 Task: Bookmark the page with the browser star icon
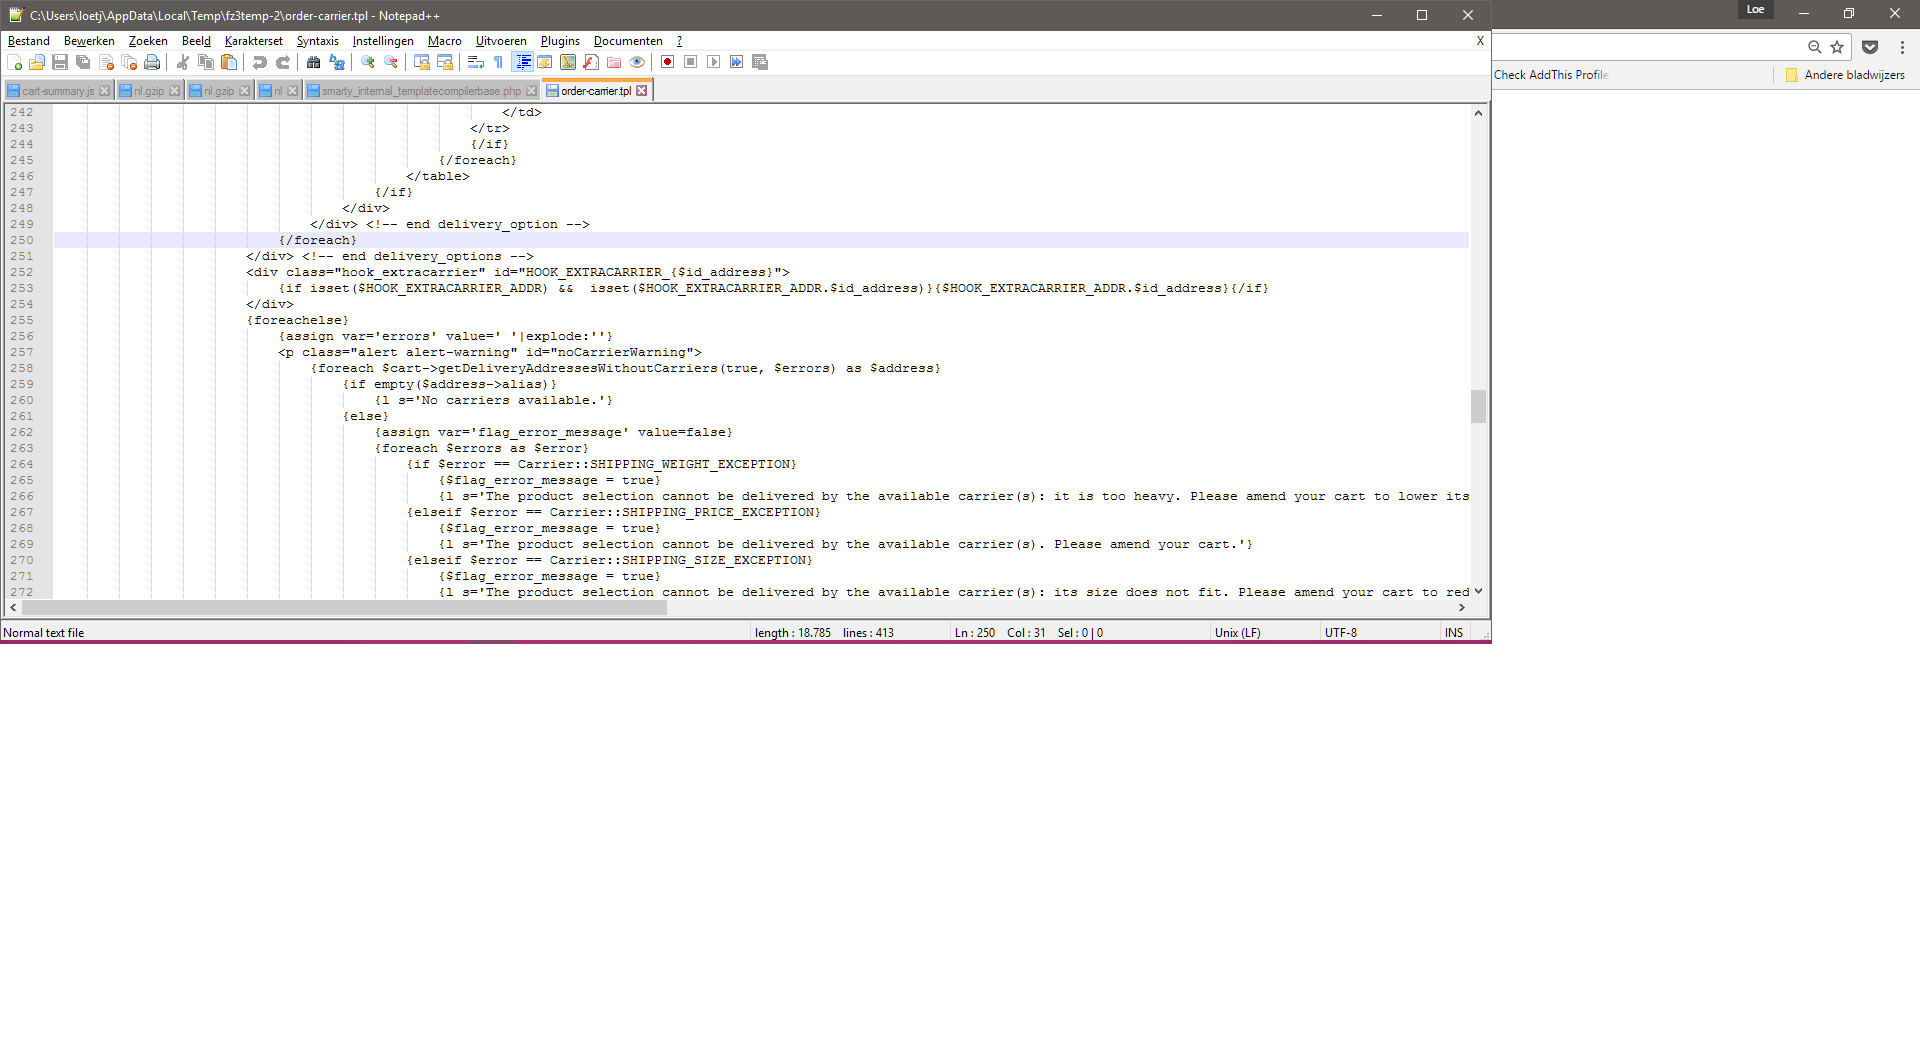tap(1837, 47)
